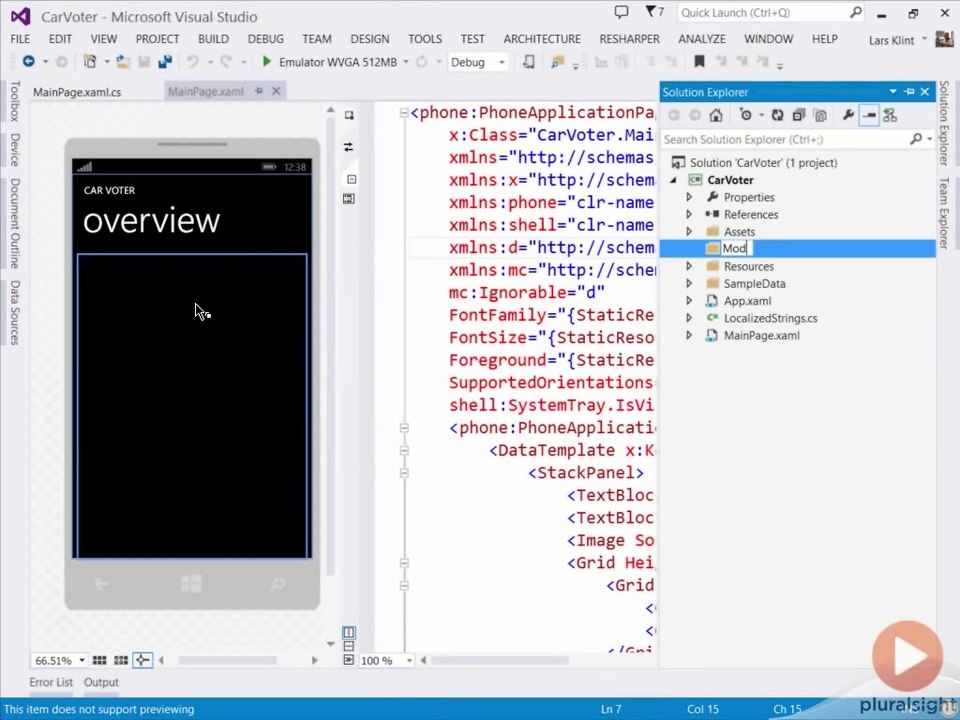960x720 pixels.
Task: Open the Toolbox side tab
Action: tap(15, 101)
